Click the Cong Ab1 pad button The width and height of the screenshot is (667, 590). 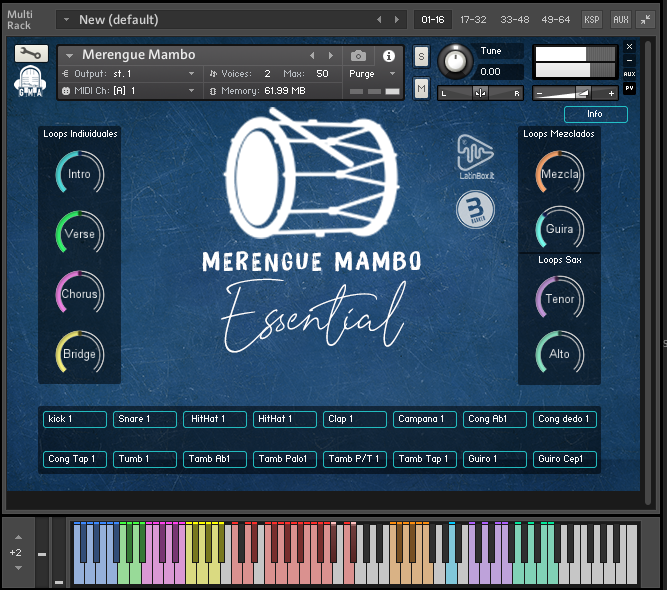495,419
